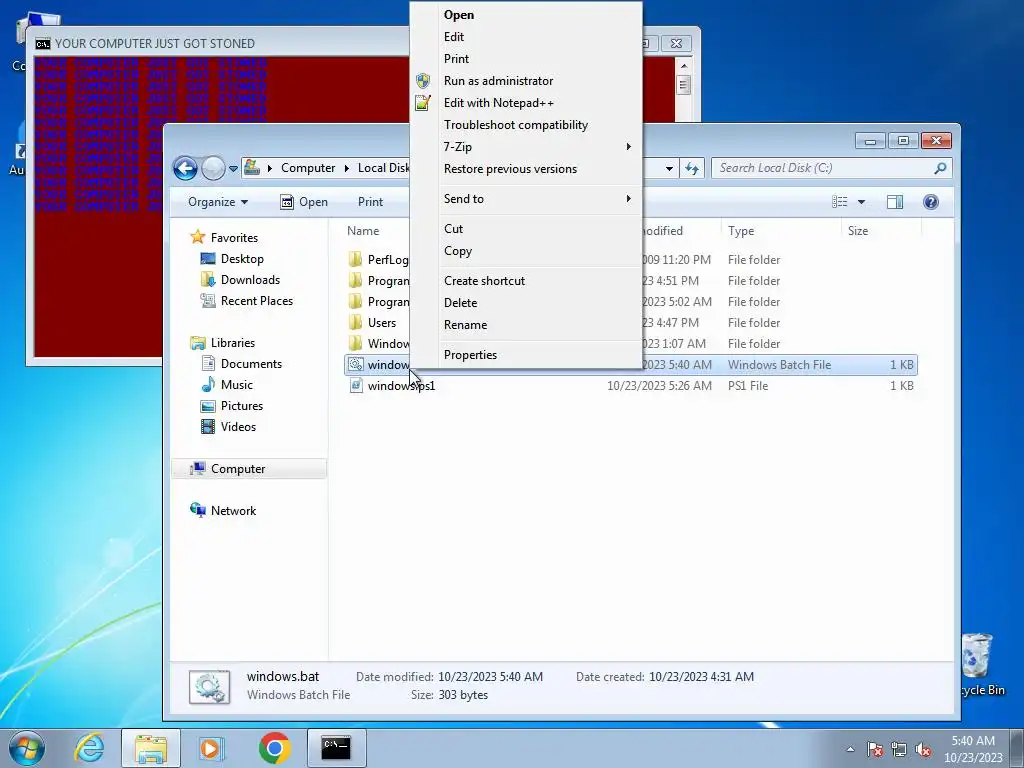Choose Create shortcut
The image size is (1024, 768).
tap(485, 281)
